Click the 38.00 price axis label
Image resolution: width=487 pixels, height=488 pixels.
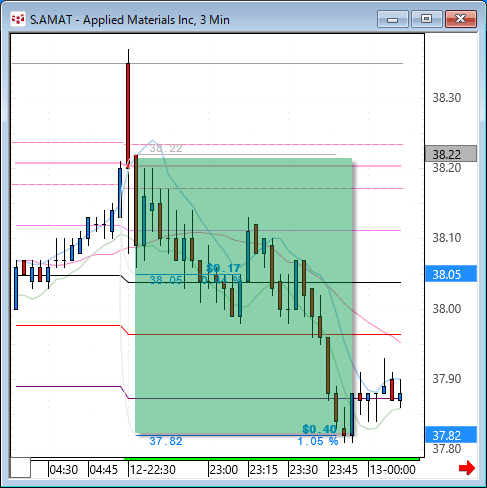coord(447,308)
